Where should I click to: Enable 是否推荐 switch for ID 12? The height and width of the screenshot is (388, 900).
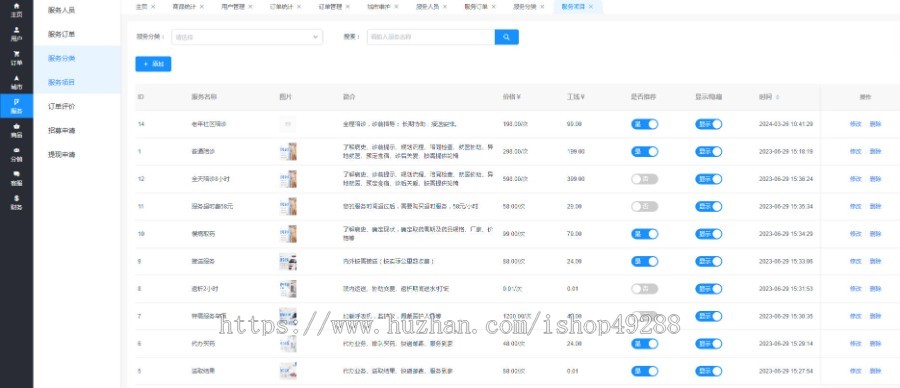tap(645, 179)
